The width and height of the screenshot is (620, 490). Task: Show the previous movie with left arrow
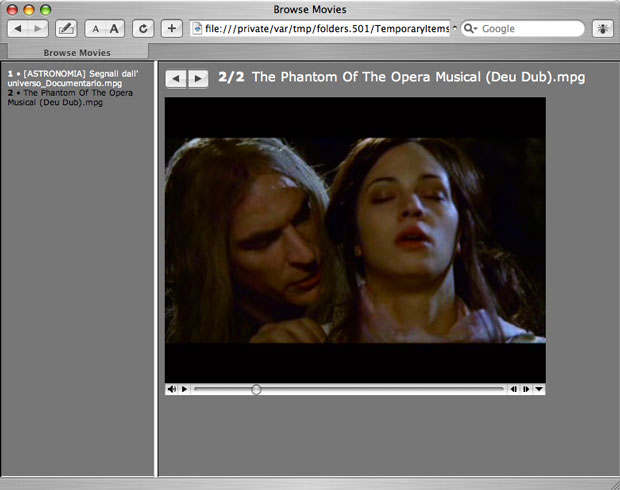point(176,79)
